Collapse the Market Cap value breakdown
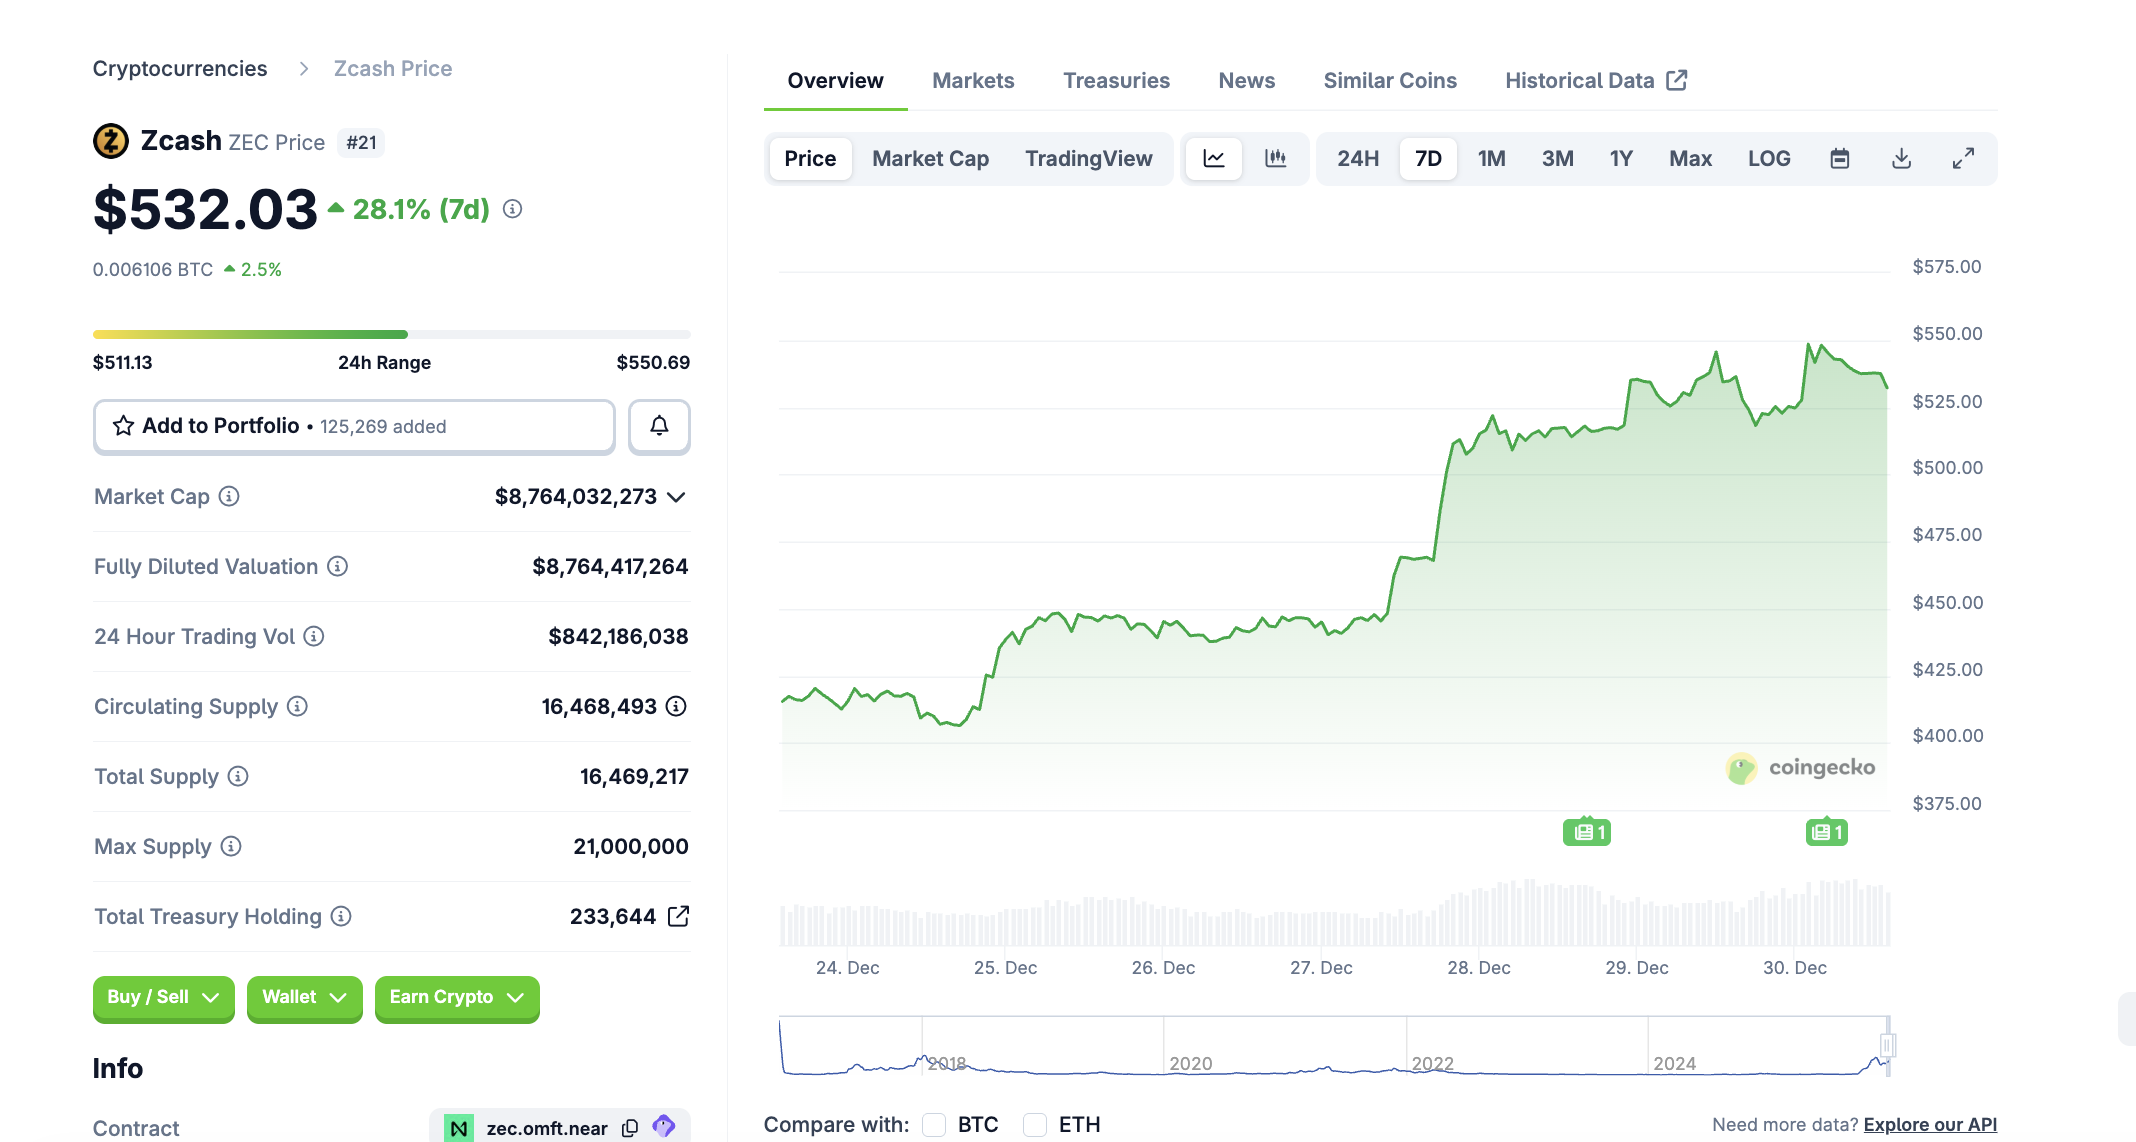Image resolution: width=2136 pixels, height=1142 pixels. pyautogui.click(x=676, y=496)
